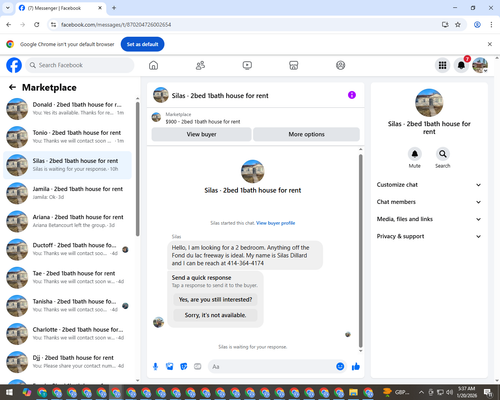
Task: Open the Friends icon in top navigation
Action: (x=200, y=65)
